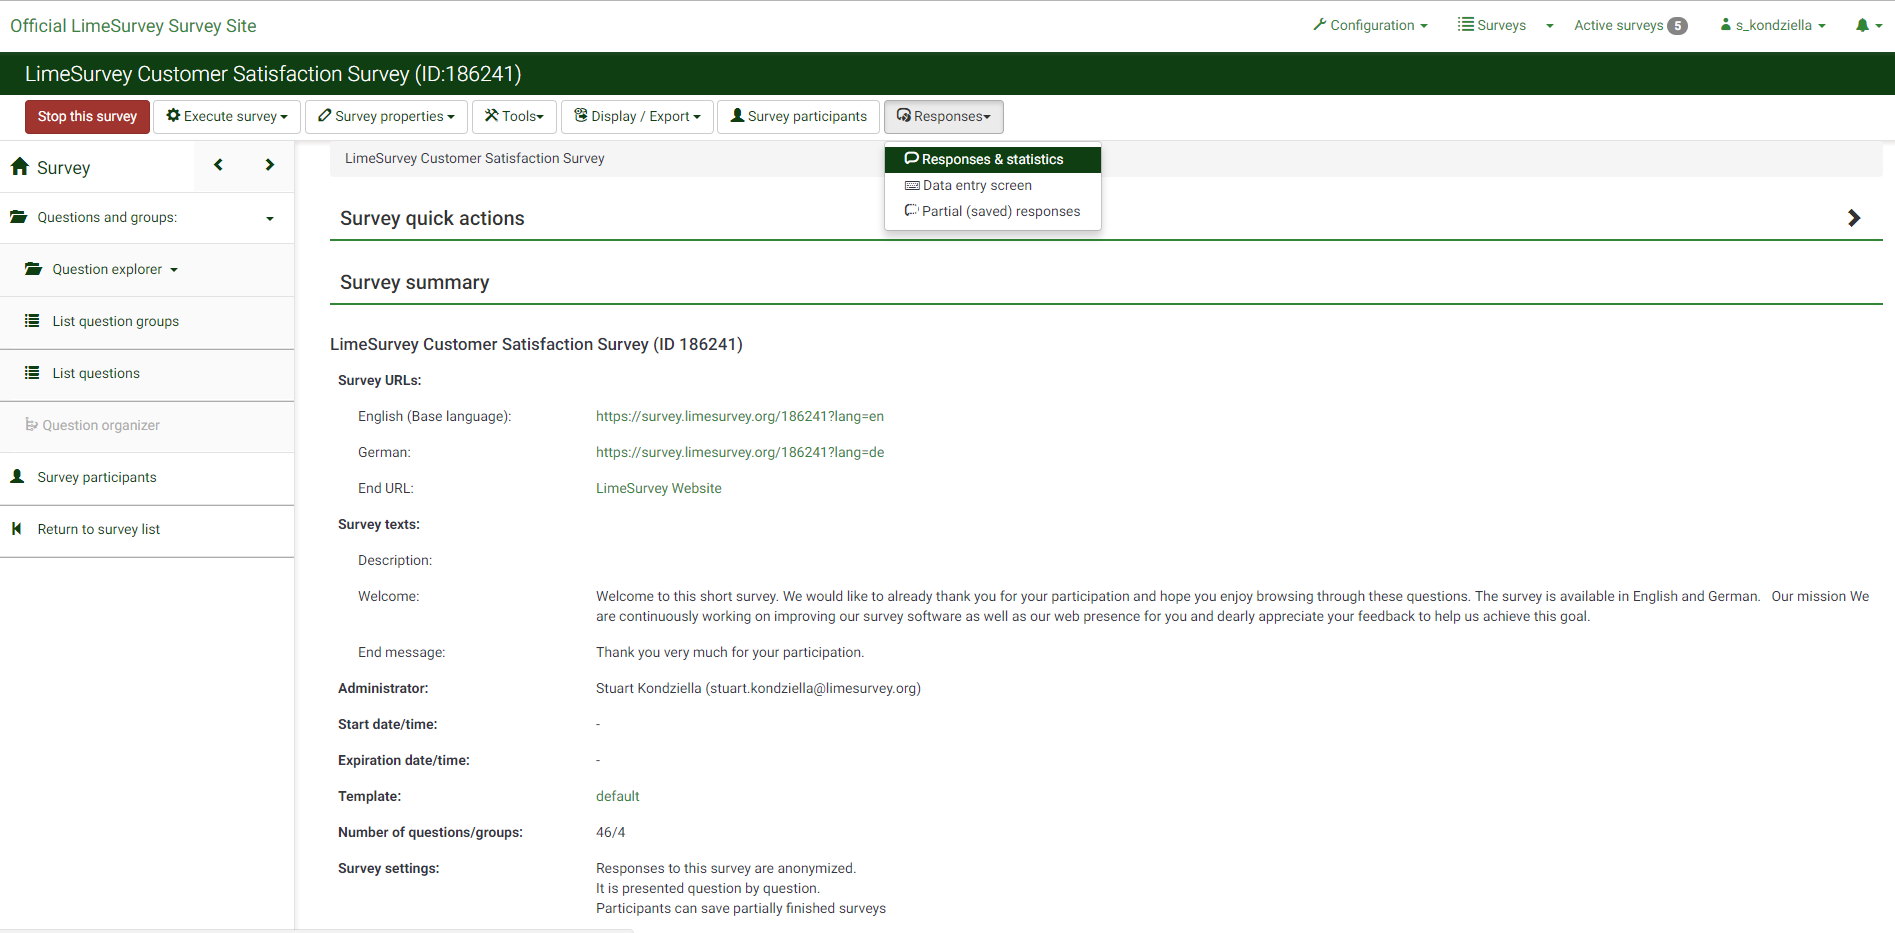This screenshot has height=933, width=1895.
Task: Click the list icon beside List questions
Action: coord(32,373)
